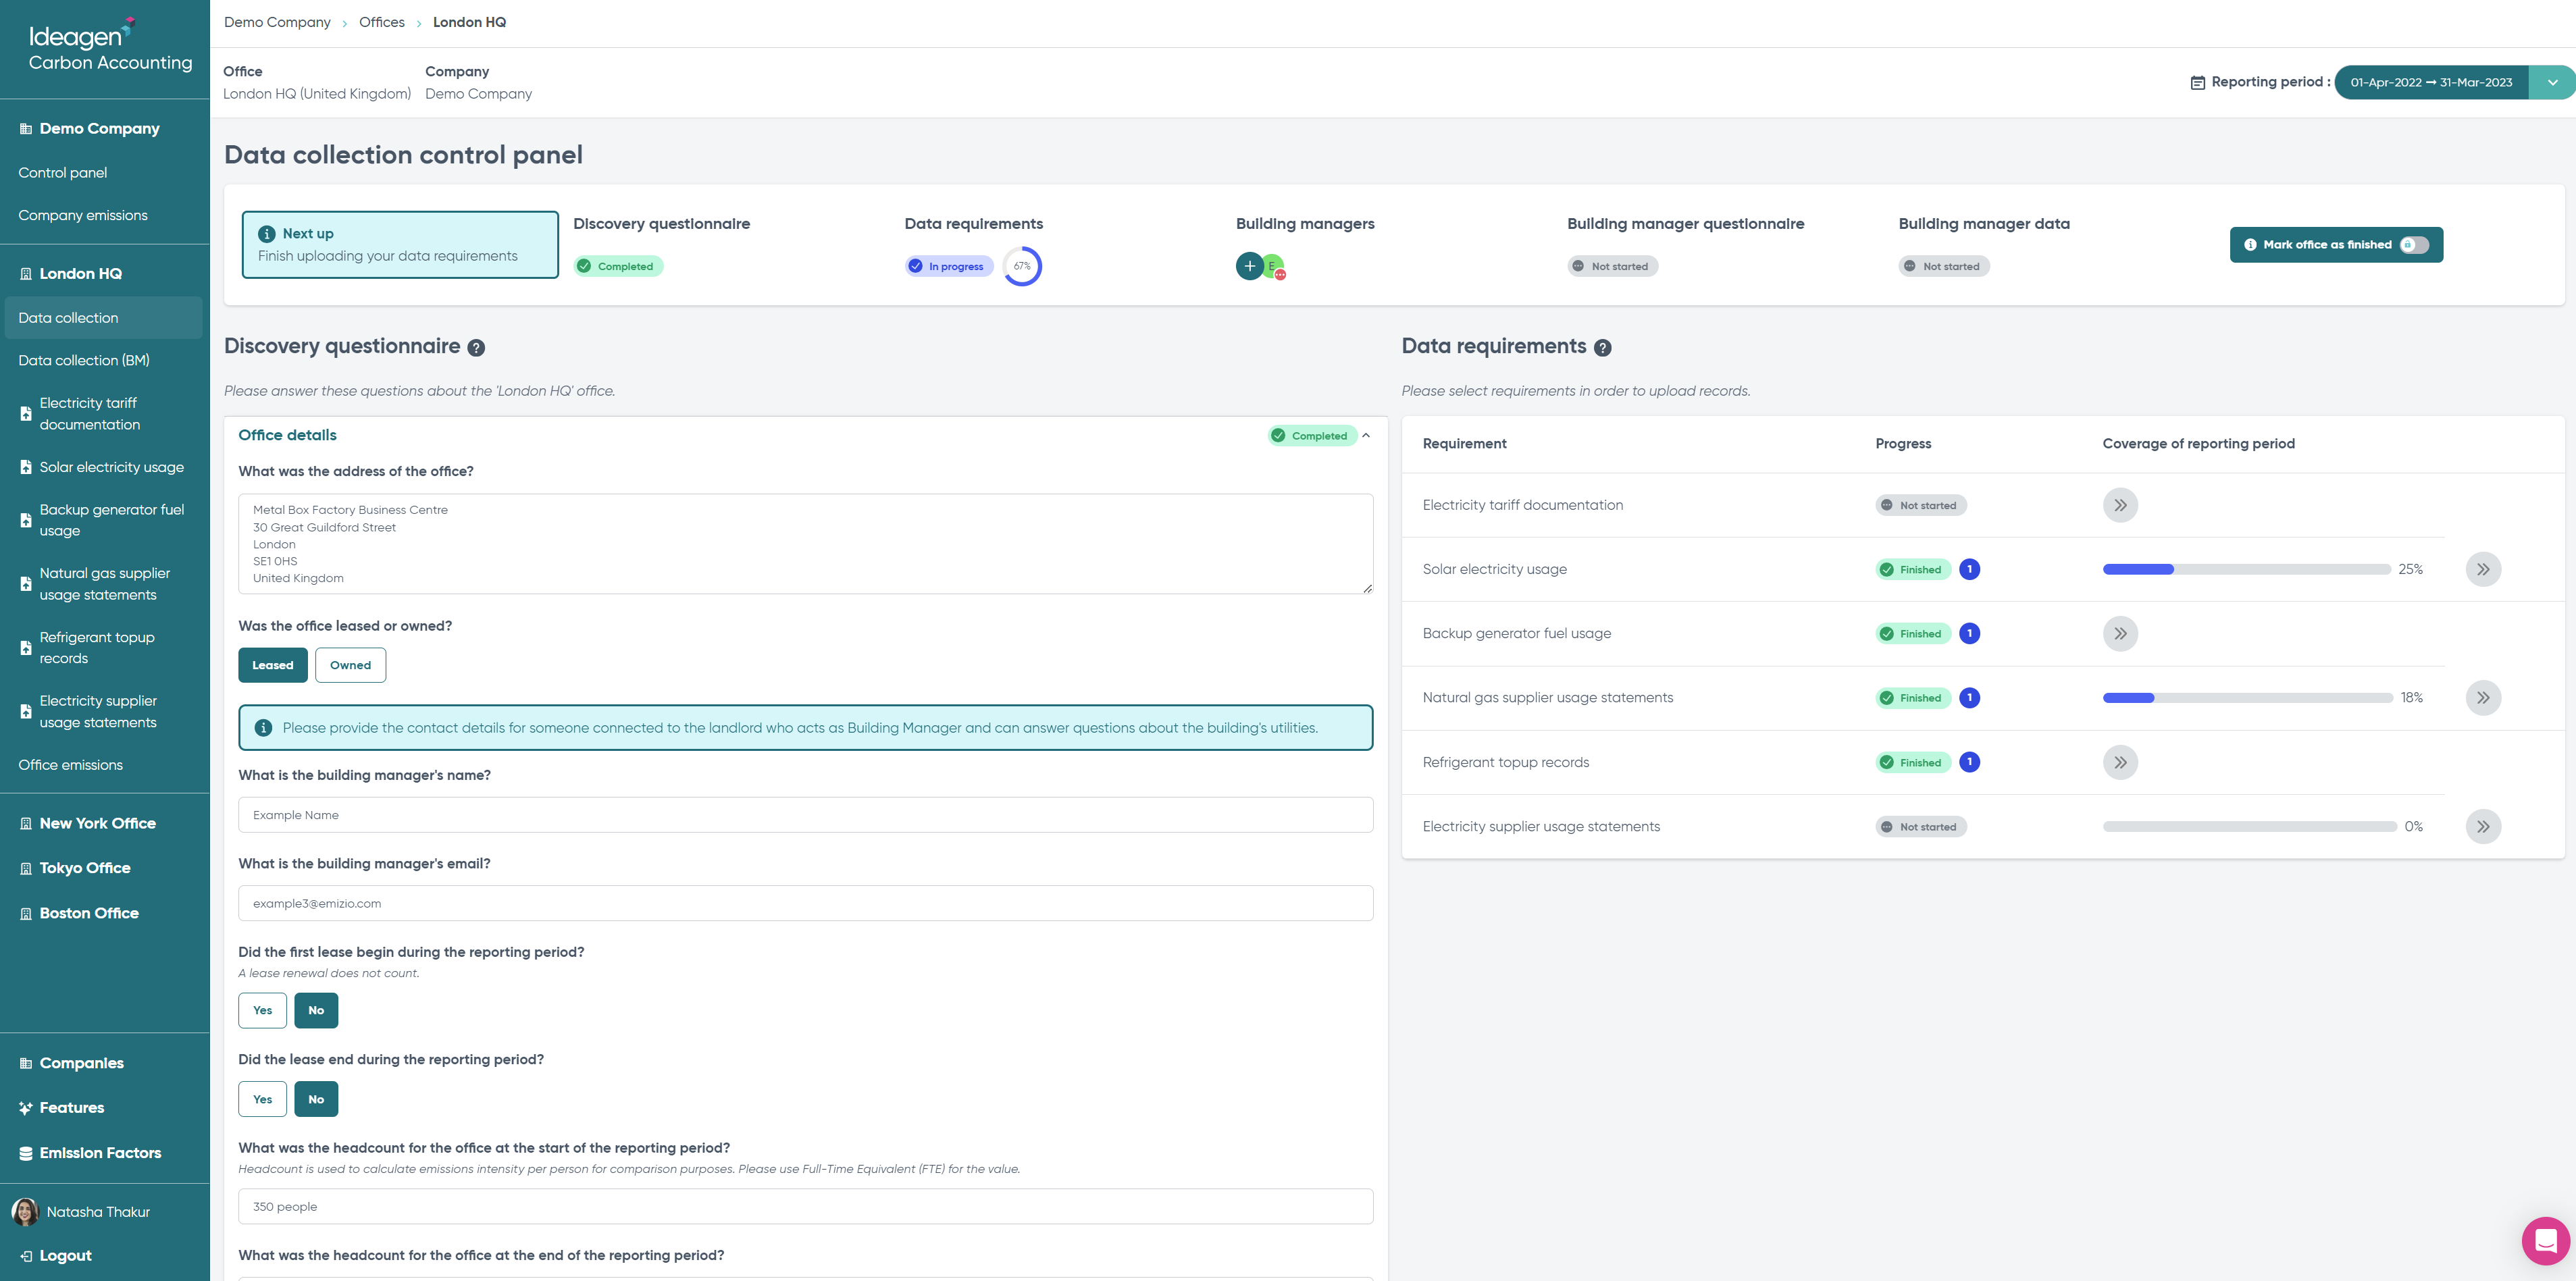Open the chat support bubble icon
This screenshot has width=2576, height=1281.
pos(2545,1241)
